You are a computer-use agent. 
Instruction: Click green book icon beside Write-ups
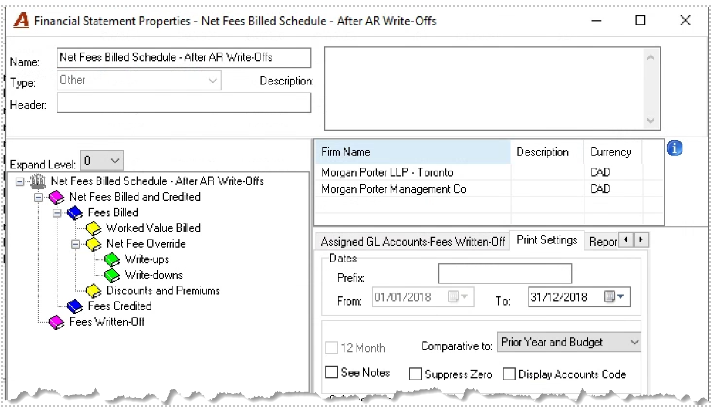pos(112,260)
